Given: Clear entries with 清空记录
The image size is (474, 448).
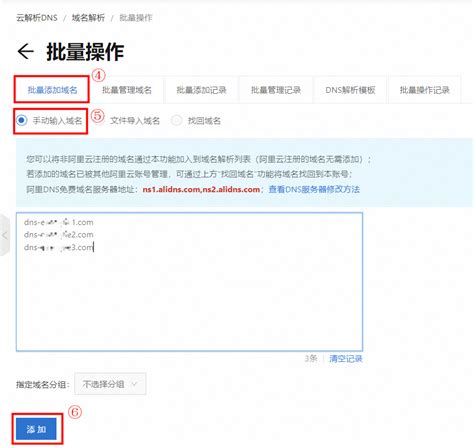Looking at the screenshot, I should [x=346, y=359].
